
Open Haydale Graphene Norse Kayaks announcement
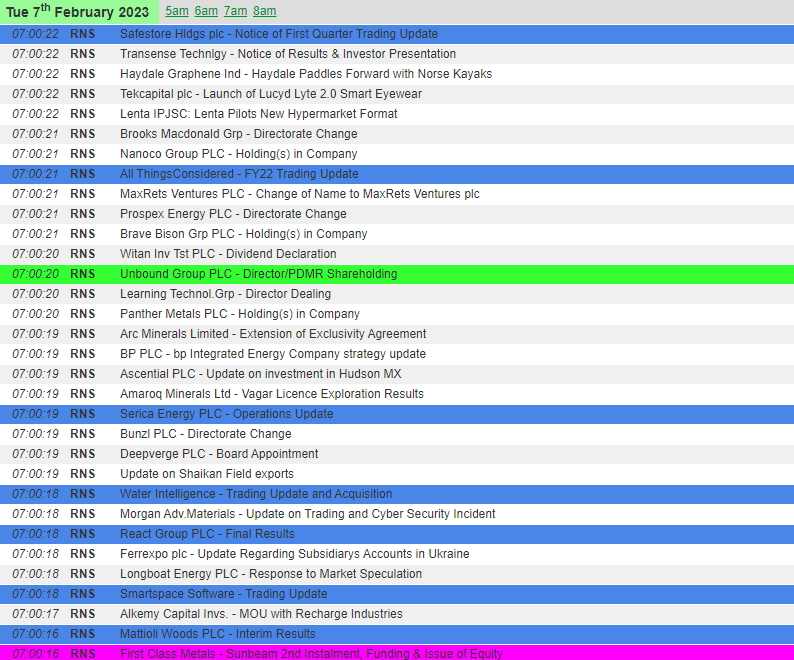click(x=306, y=74)
